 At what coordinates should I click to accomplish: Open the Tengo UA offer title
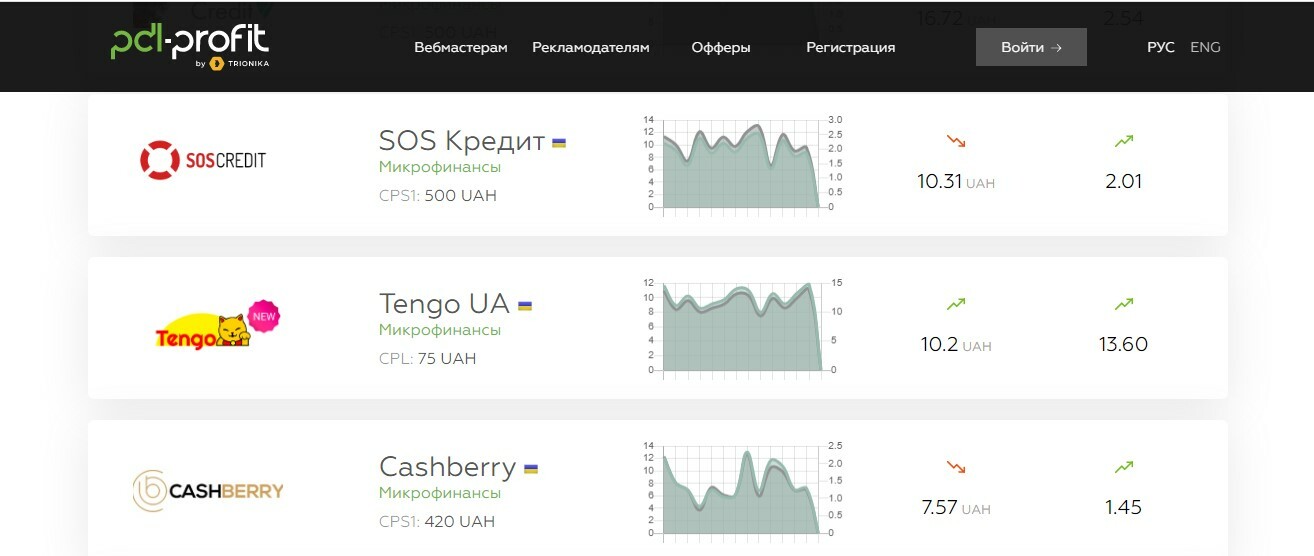pos(444,303)
